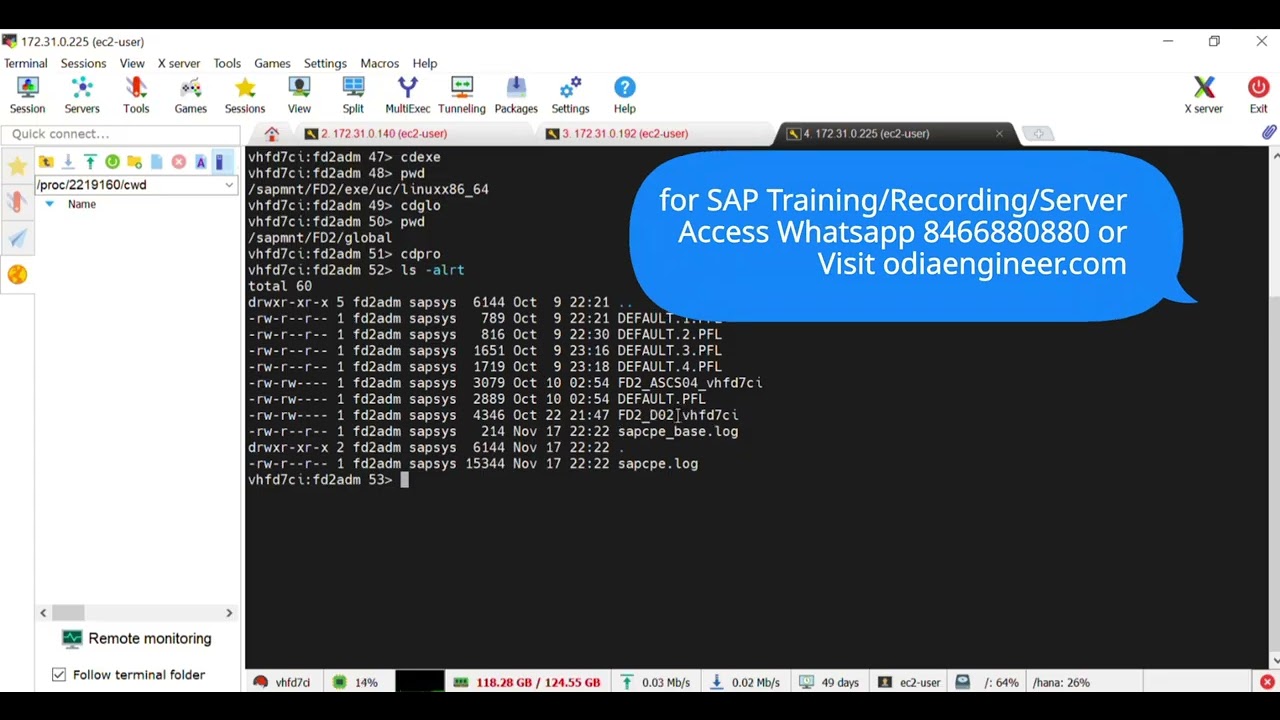The height and width of the screenshot is (720, 1280).
Task: Click the 118.28 GB / 124.55 GB memory indicator
Action: pyautogui.click(x=527, y=682)
